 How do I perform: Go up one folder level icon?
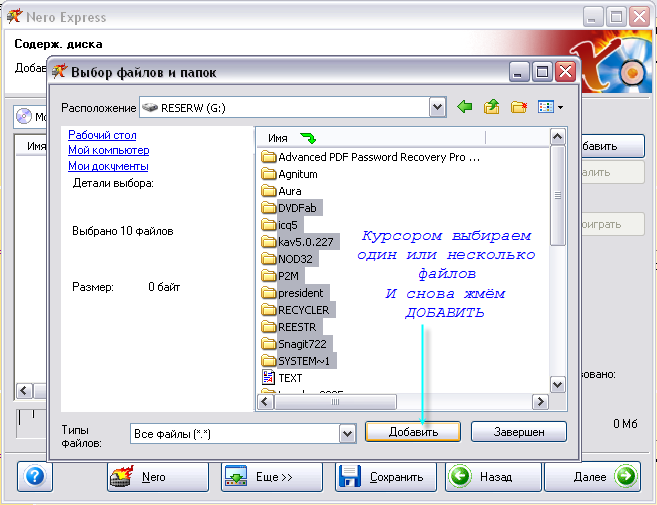click(x=491, y=107)
